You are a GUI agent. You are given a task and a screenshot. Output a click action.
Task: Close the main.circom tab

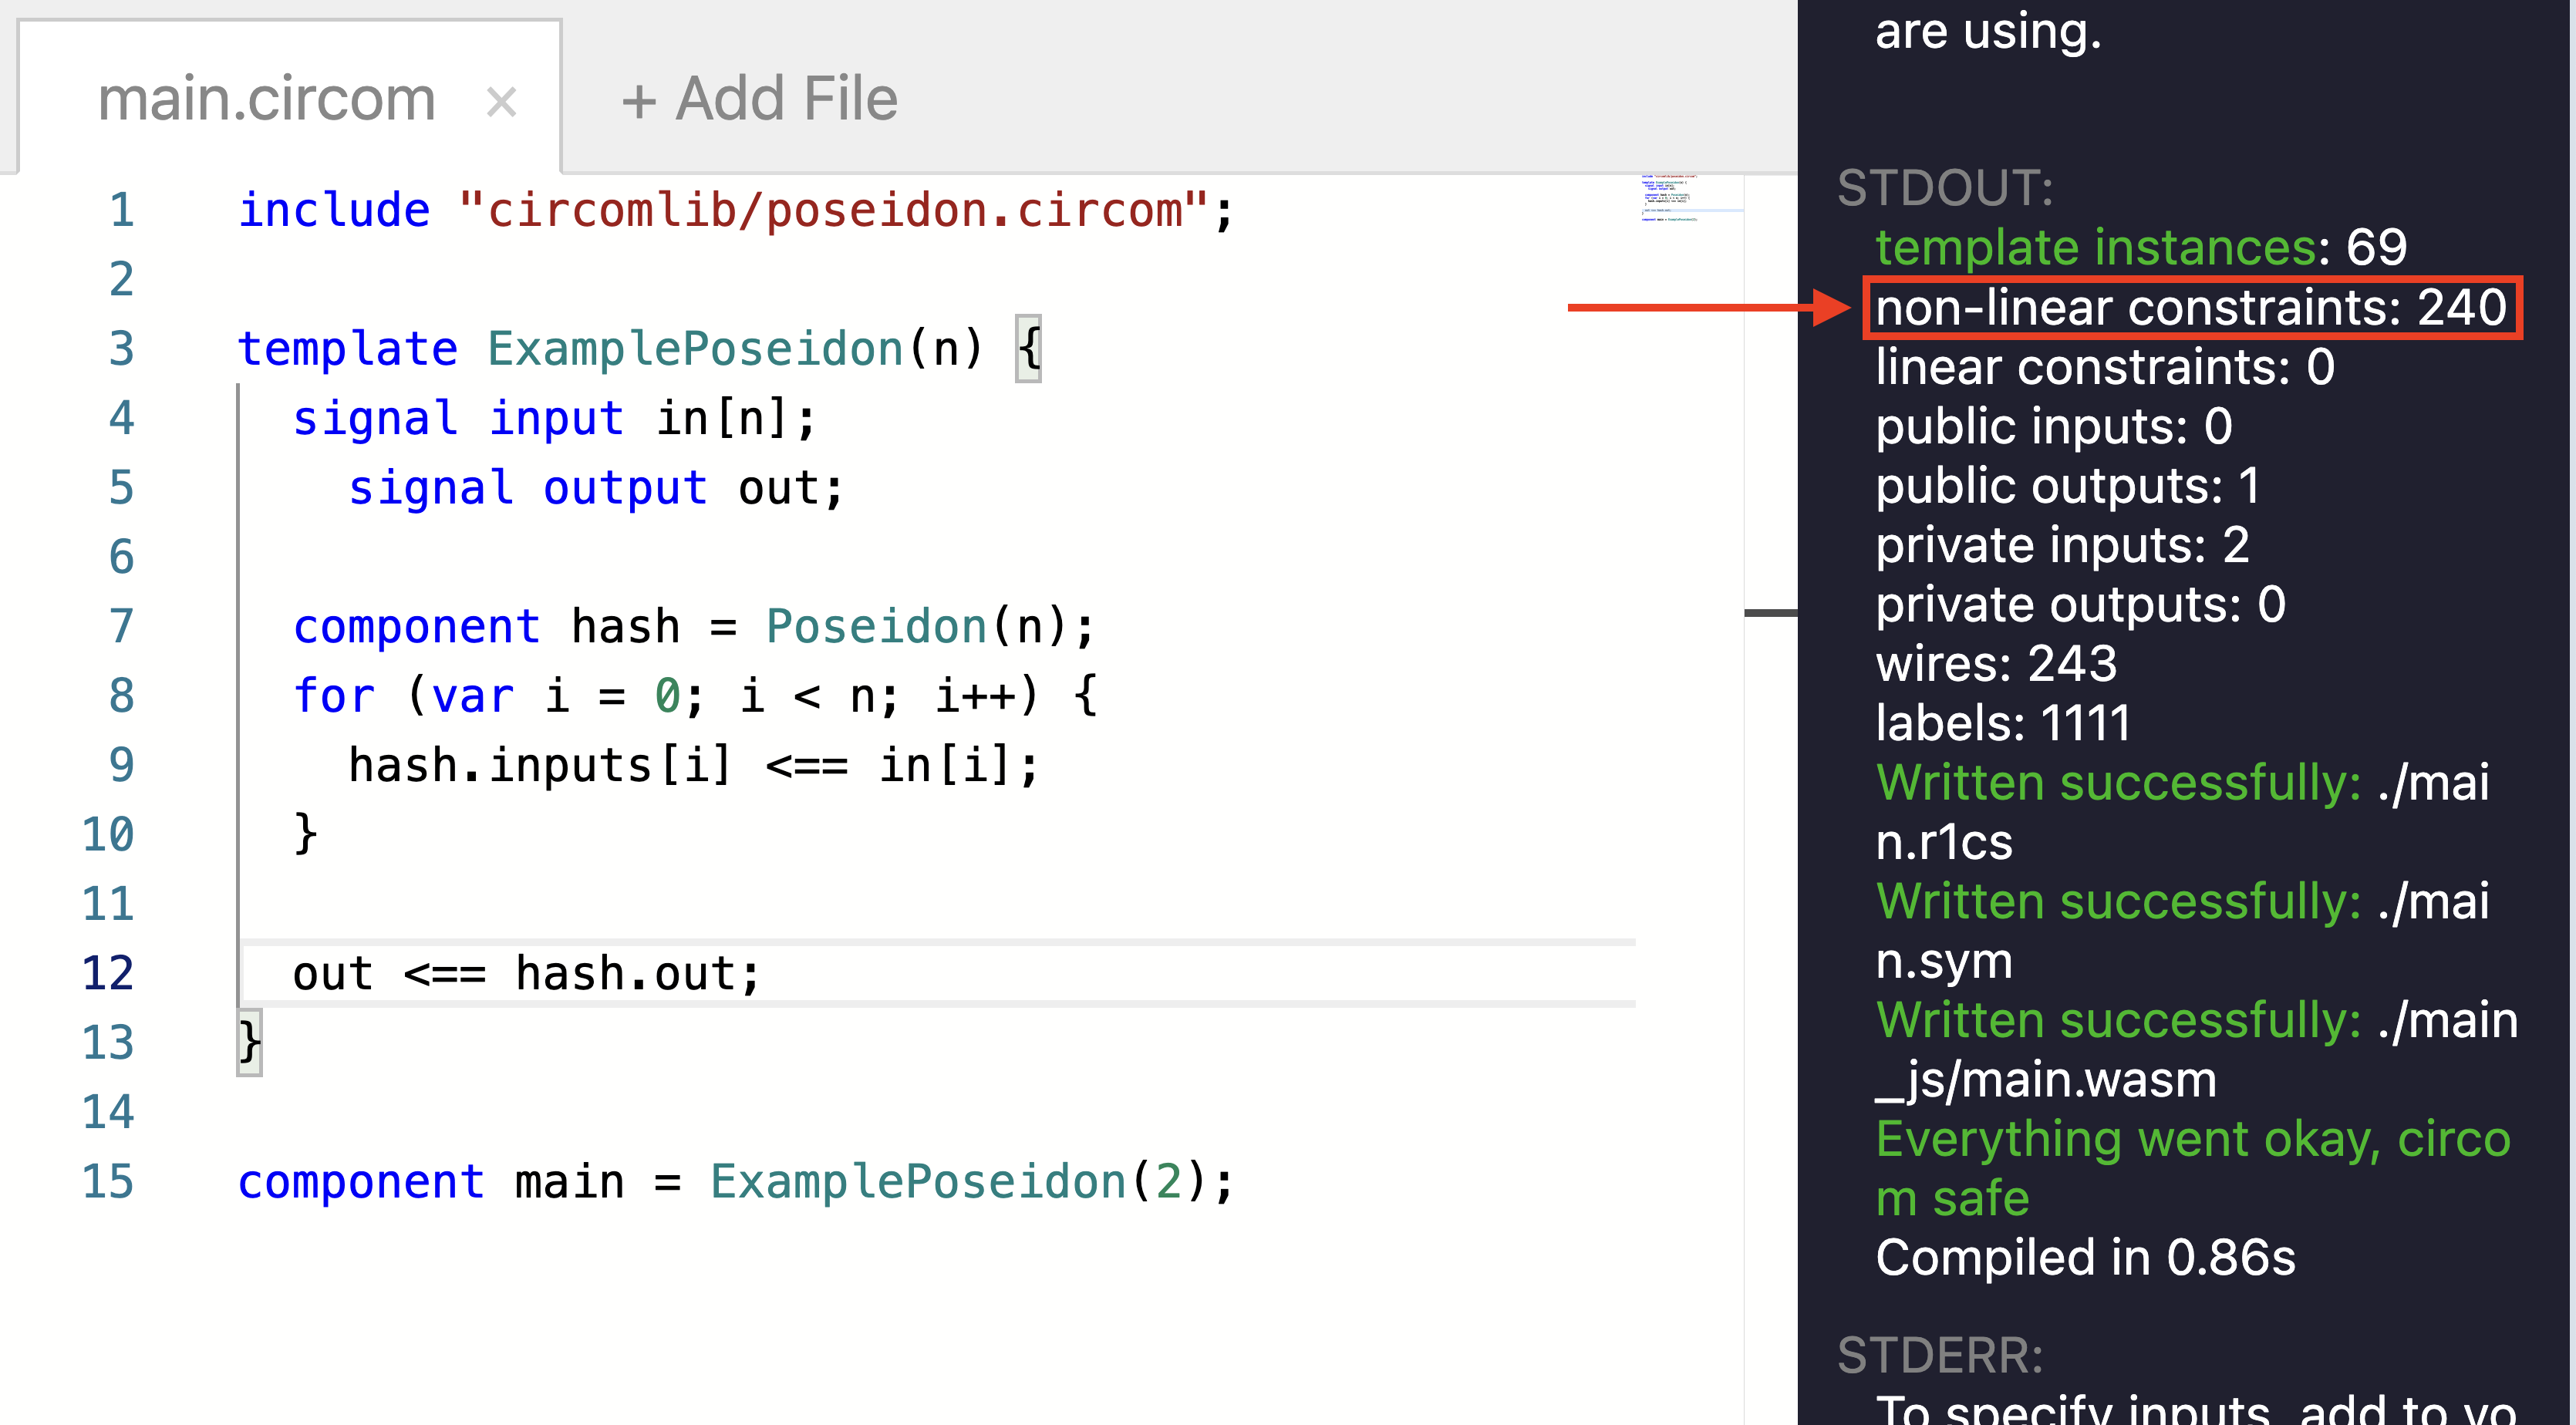[501, 102]
